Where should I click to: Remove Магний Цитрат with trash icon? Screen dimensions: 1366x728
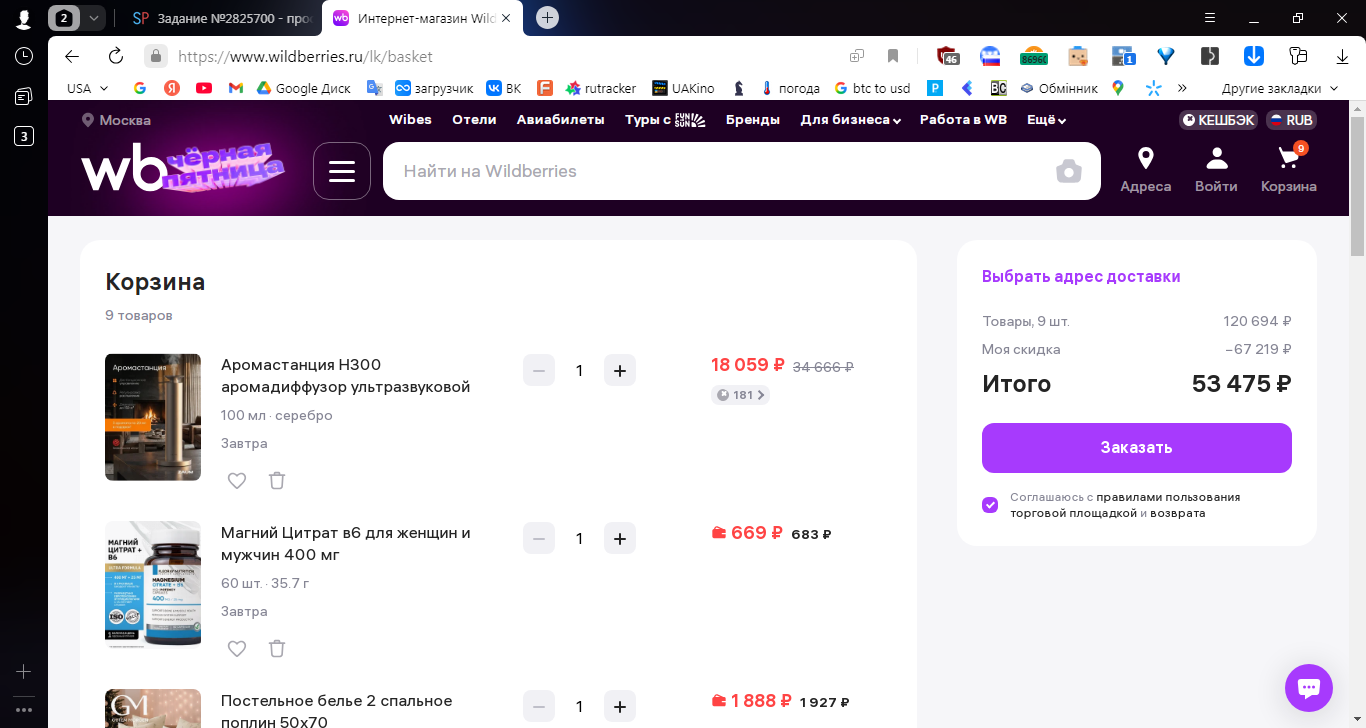point(277,649)
